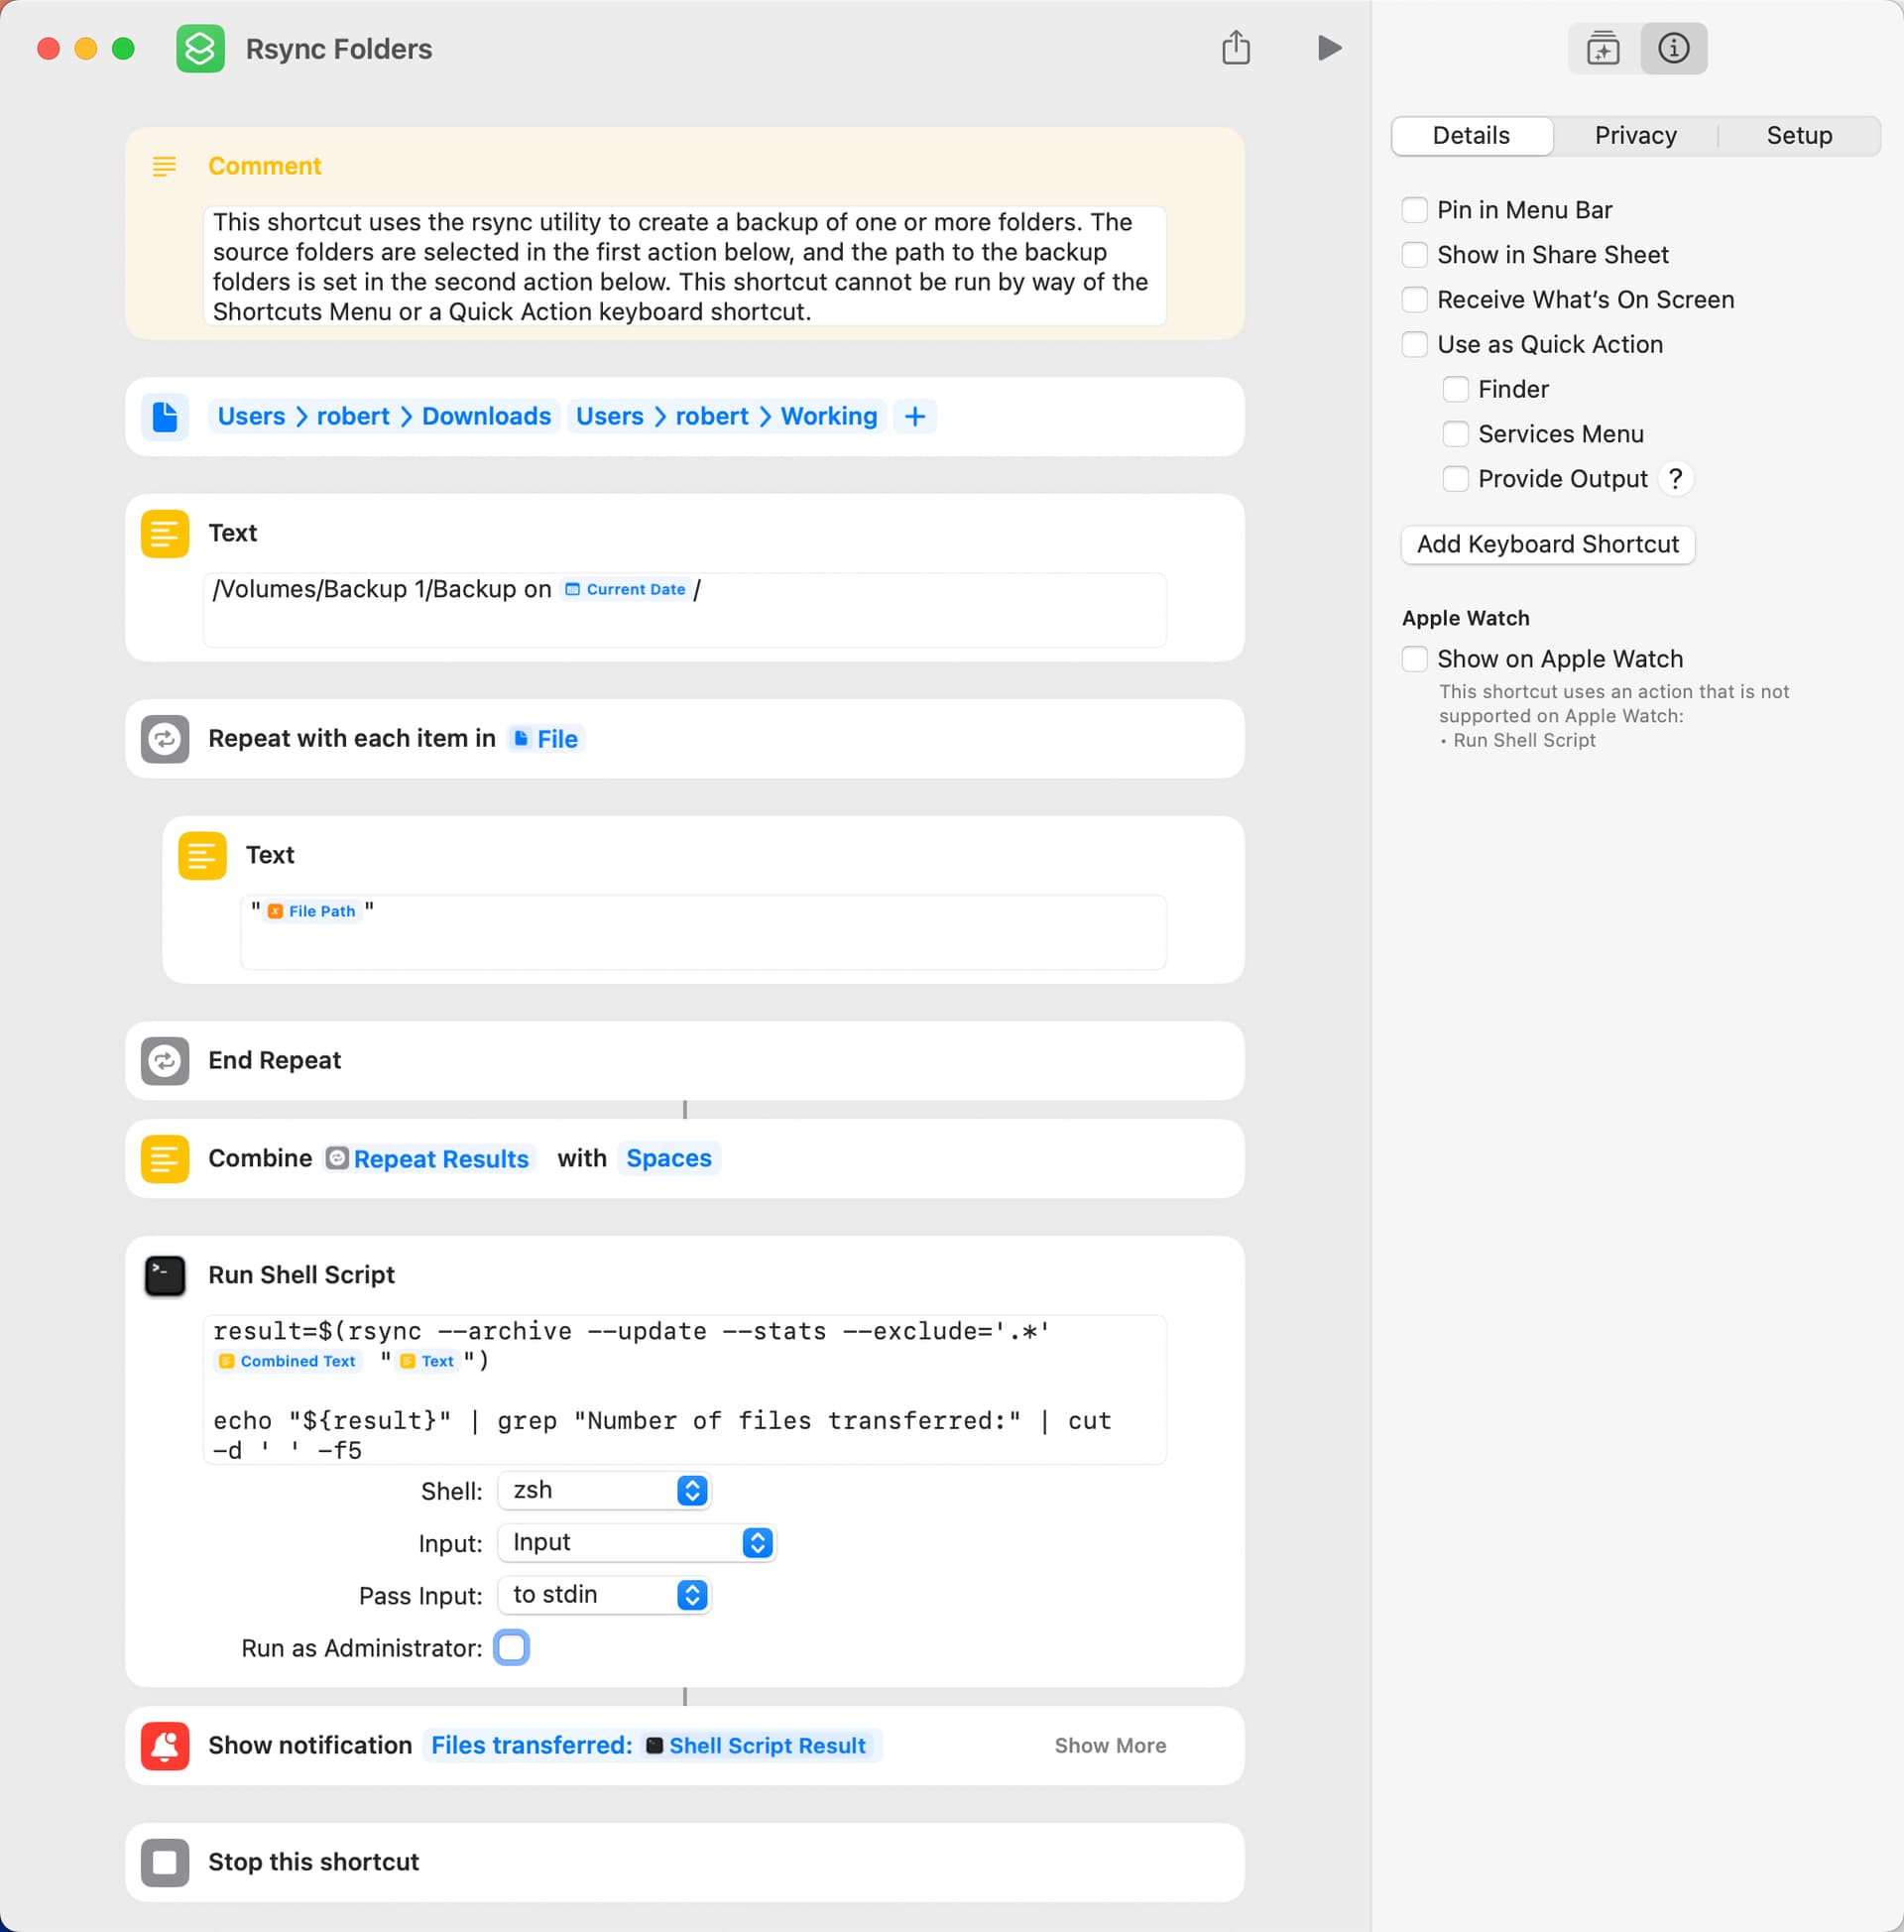This screenshot has width=1904, height=1932.
Task: Open the Shell dropdown showing zsh
Action: 604,1491
